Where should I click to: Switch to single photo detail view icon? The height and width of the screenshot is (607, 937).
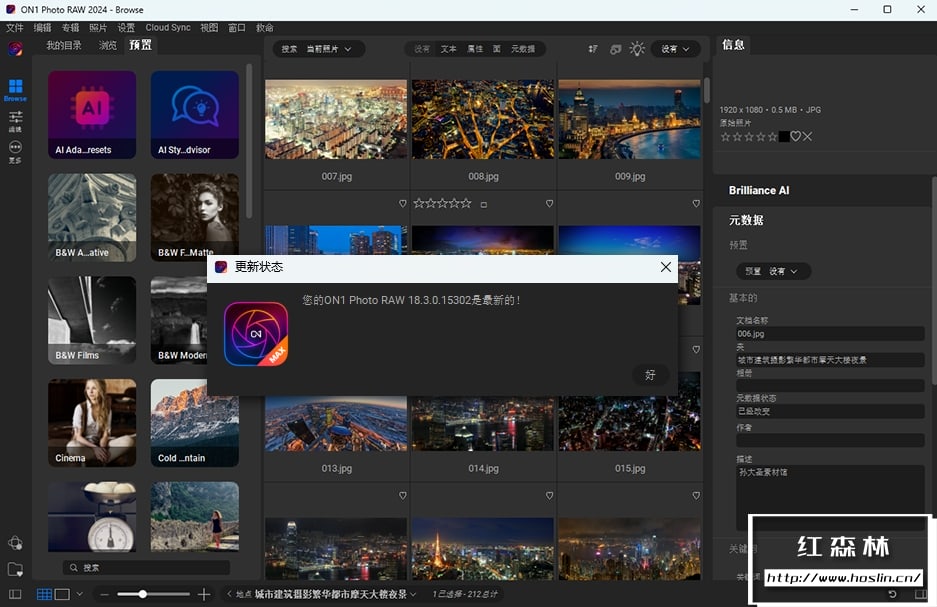[x=62, y=594]
